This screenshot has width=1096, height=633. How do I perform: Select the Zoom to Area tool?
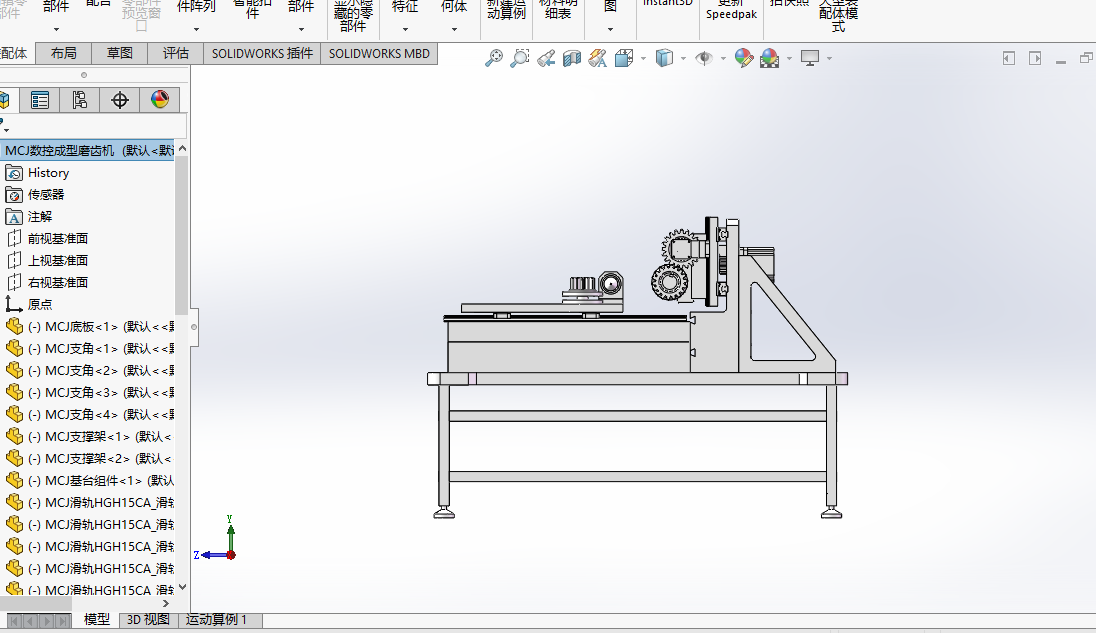point(519,59)
